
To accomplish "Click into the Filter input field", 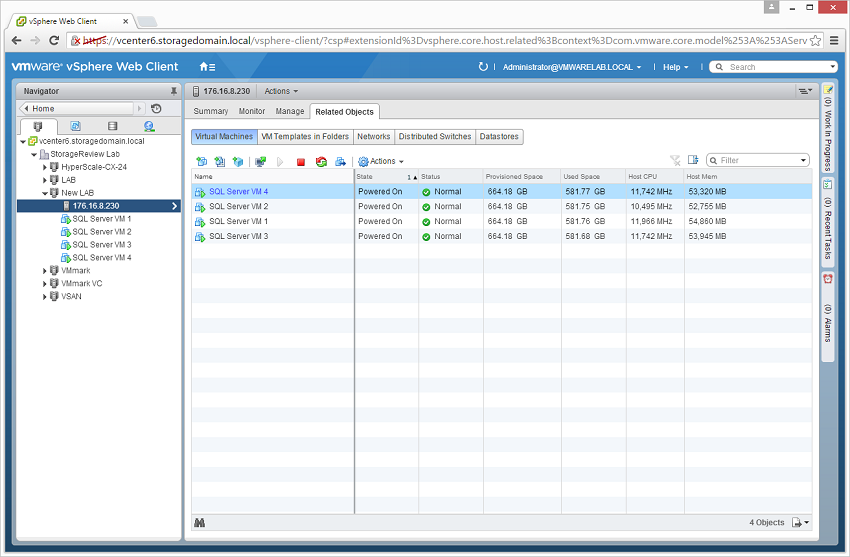I will (758, 160).
